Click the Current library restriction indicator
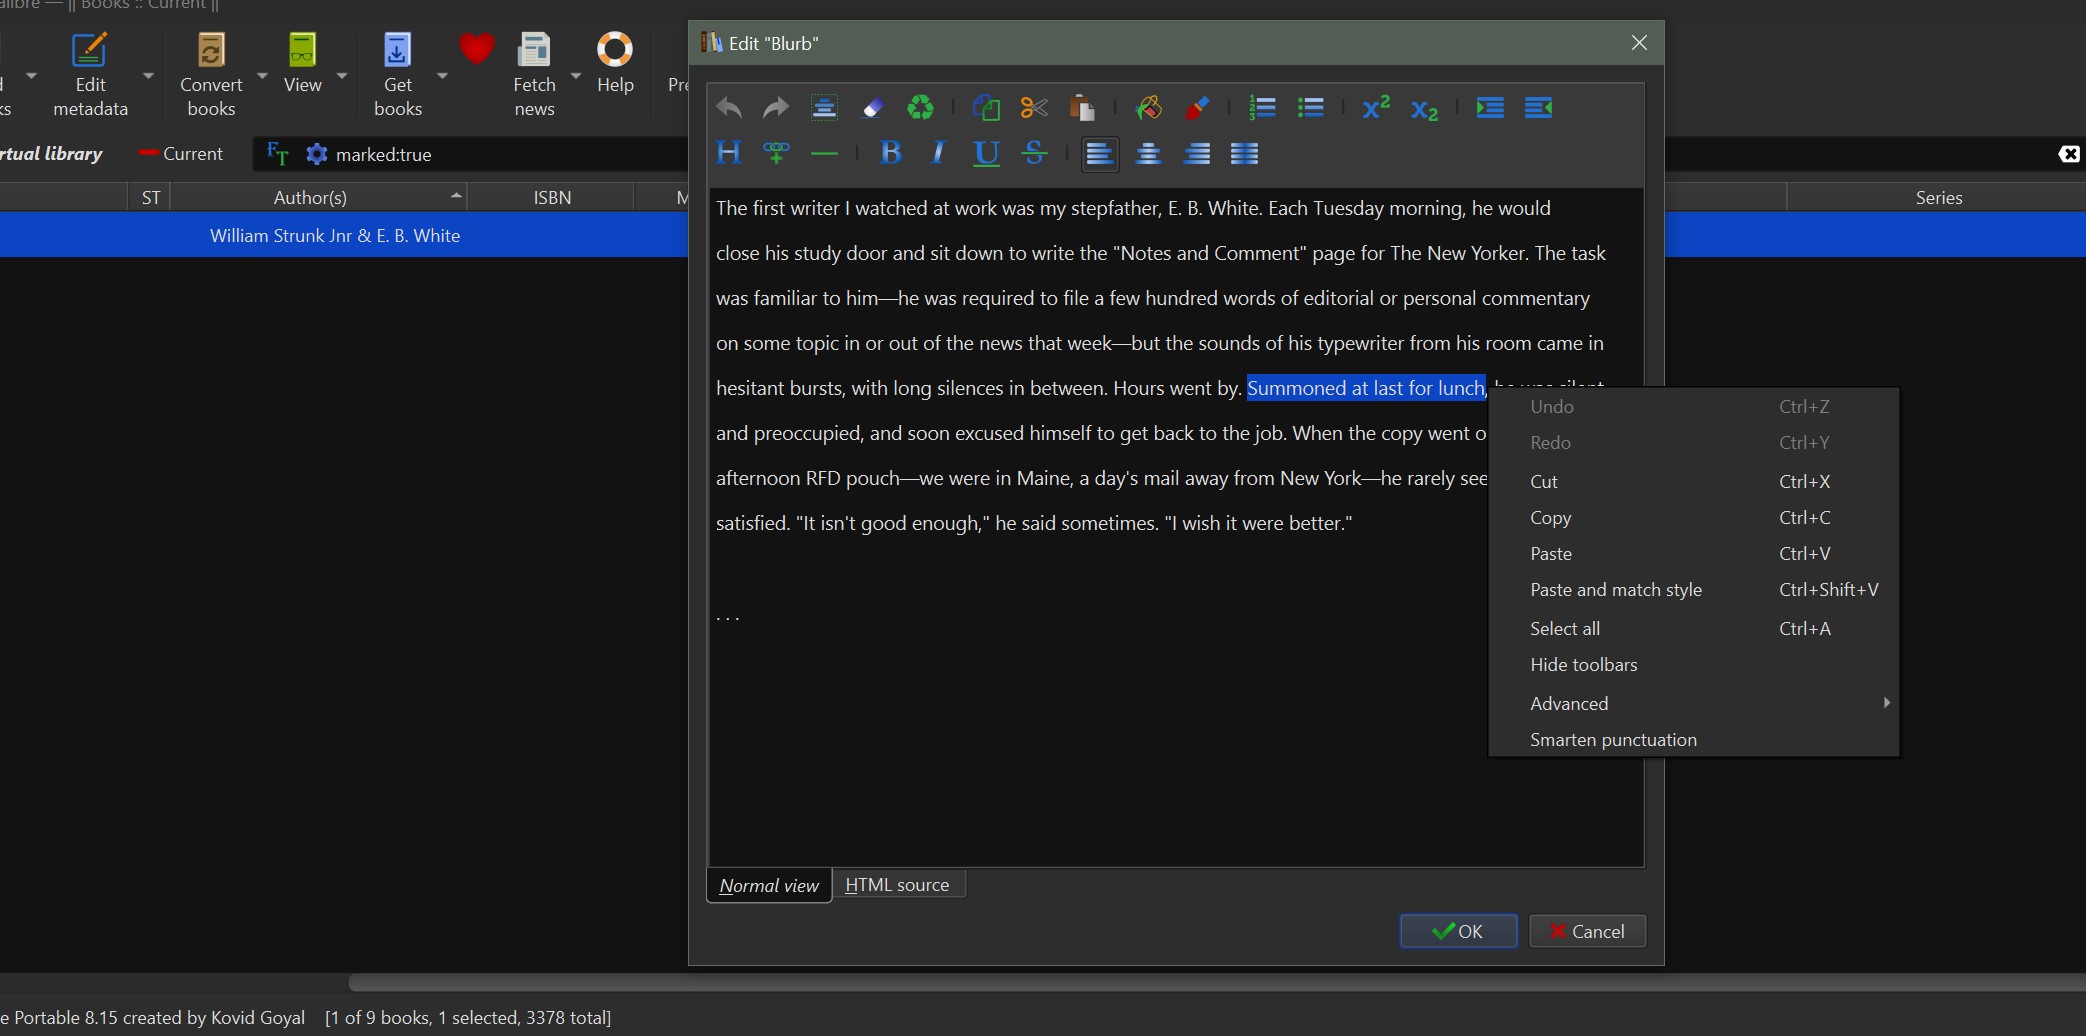Viewport: 2086px width, 1036px height. (181, 154)
